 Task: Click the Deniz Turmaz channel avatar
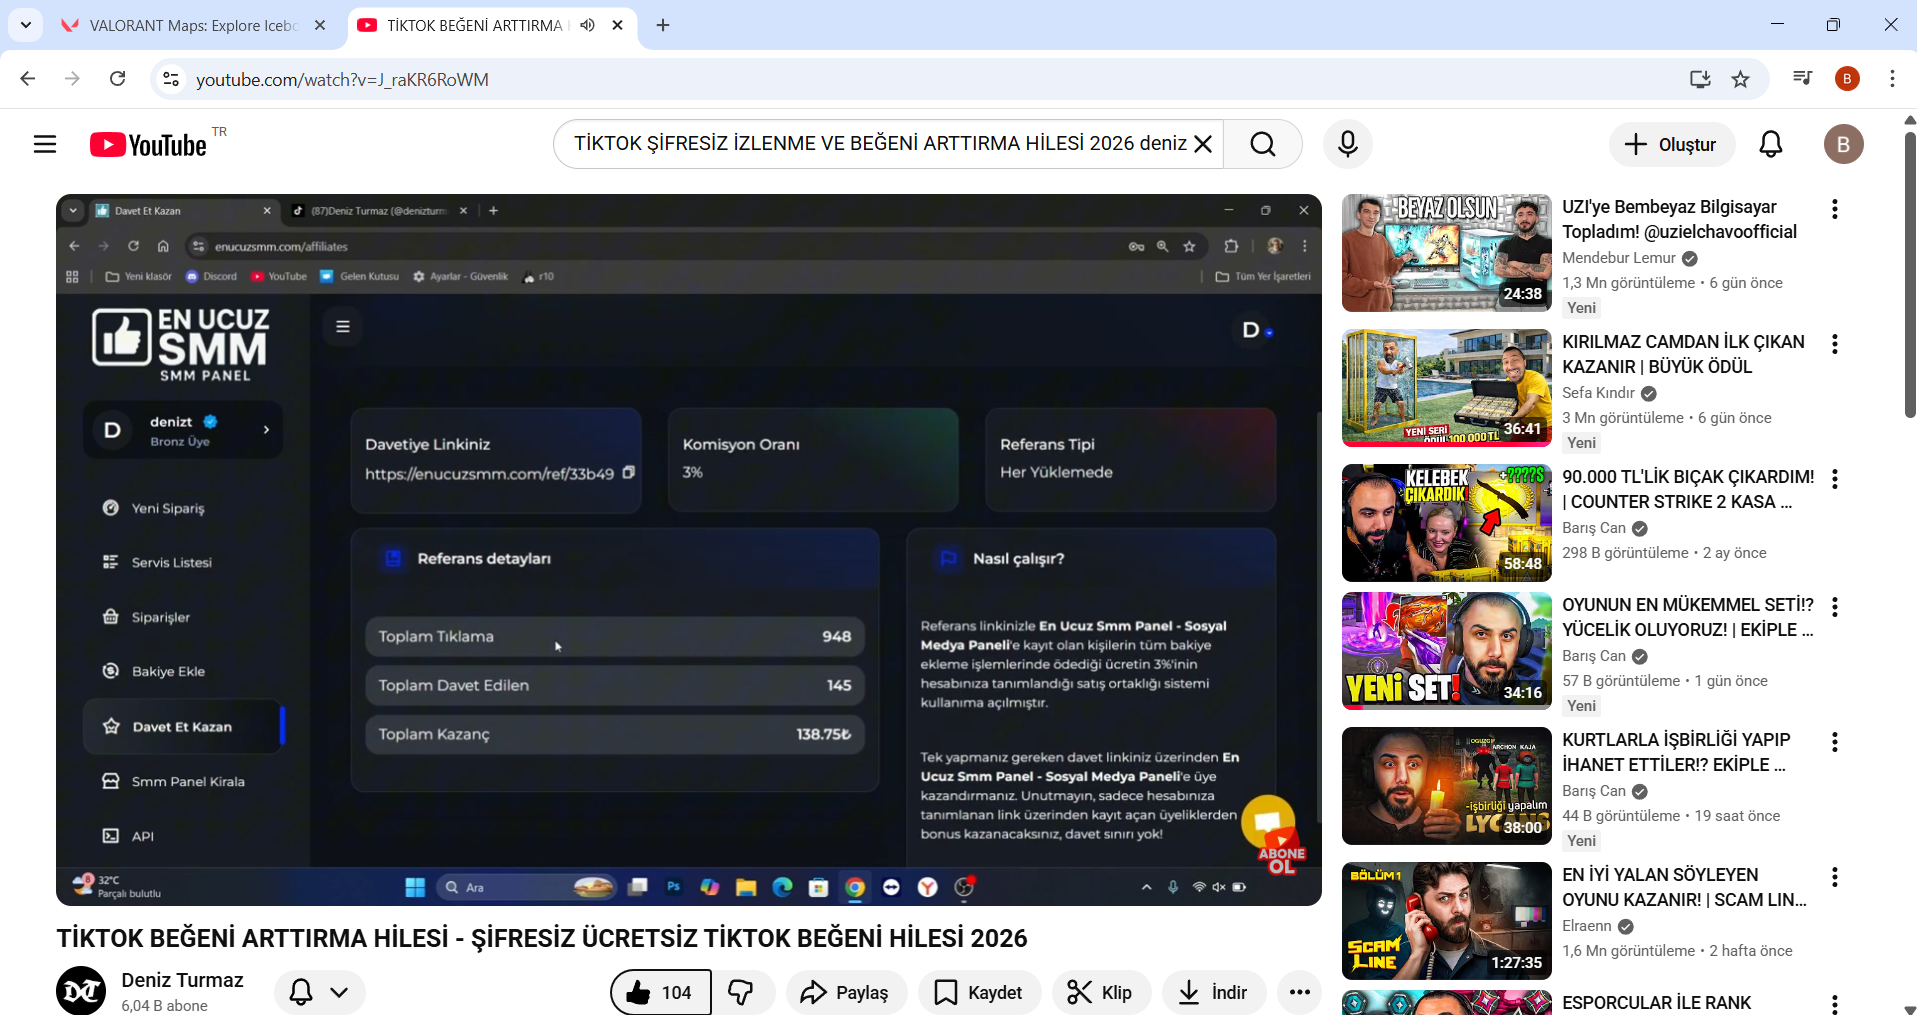[x=81, y=991]
